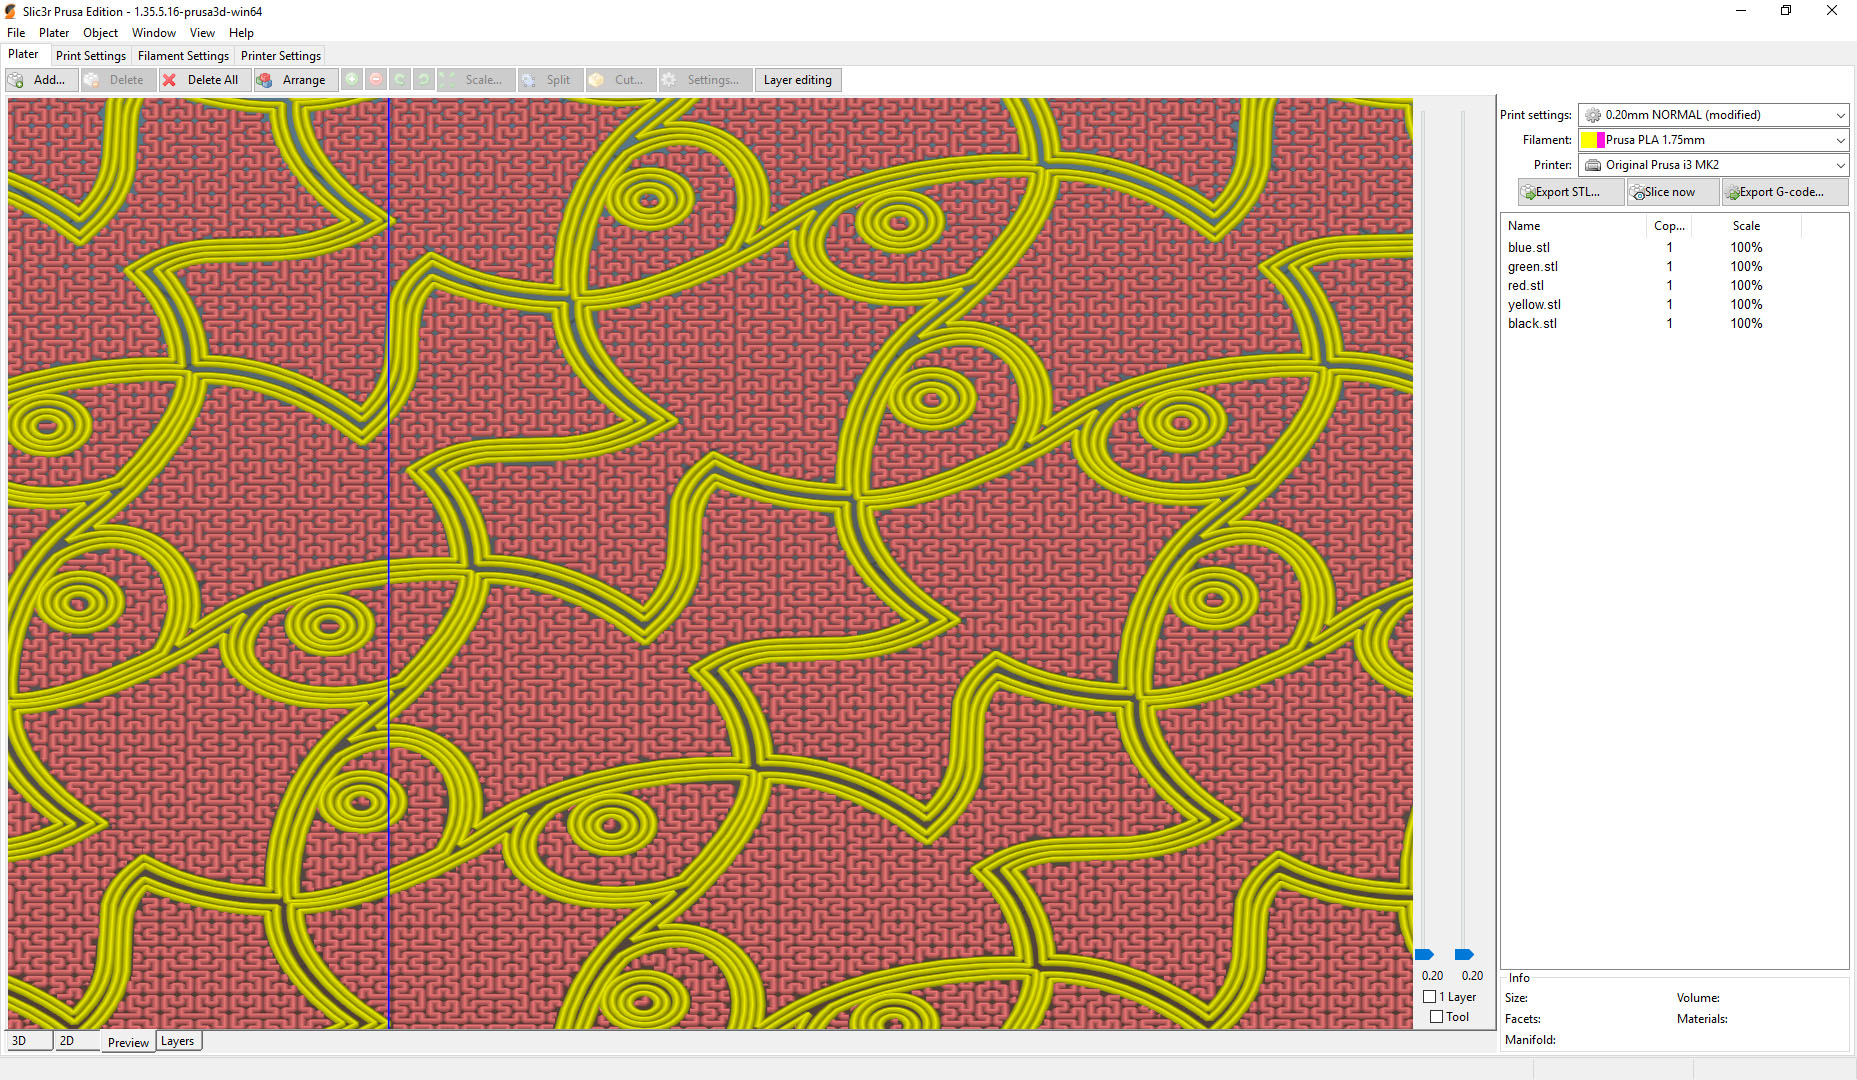The width and height of the screenshot is (1857, 1080).
Task: Click the Export STL button
Action: 1568,191
